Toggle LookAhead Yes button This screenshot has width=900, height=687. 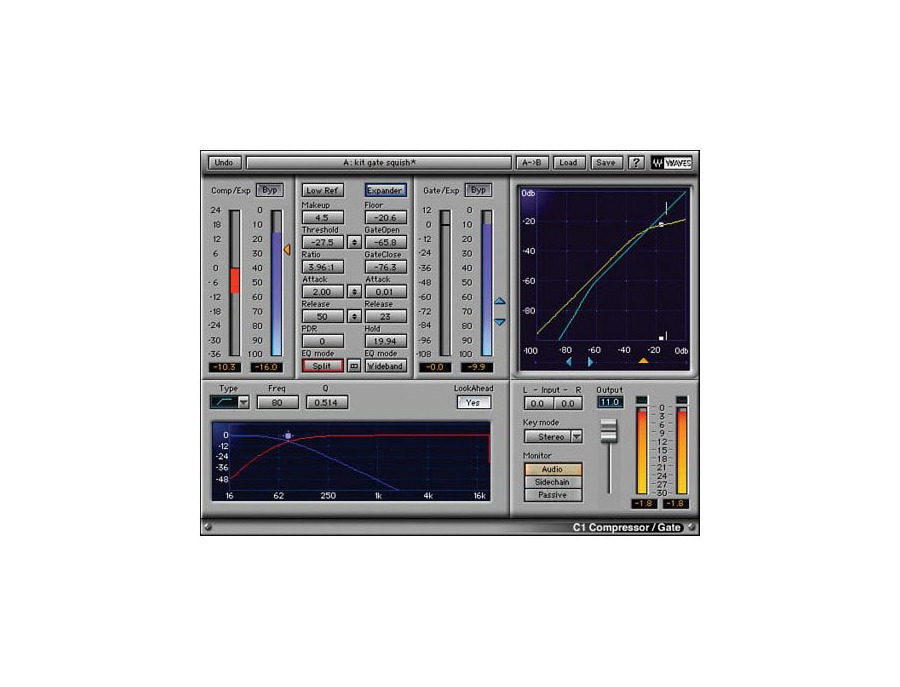click(474, 403)
